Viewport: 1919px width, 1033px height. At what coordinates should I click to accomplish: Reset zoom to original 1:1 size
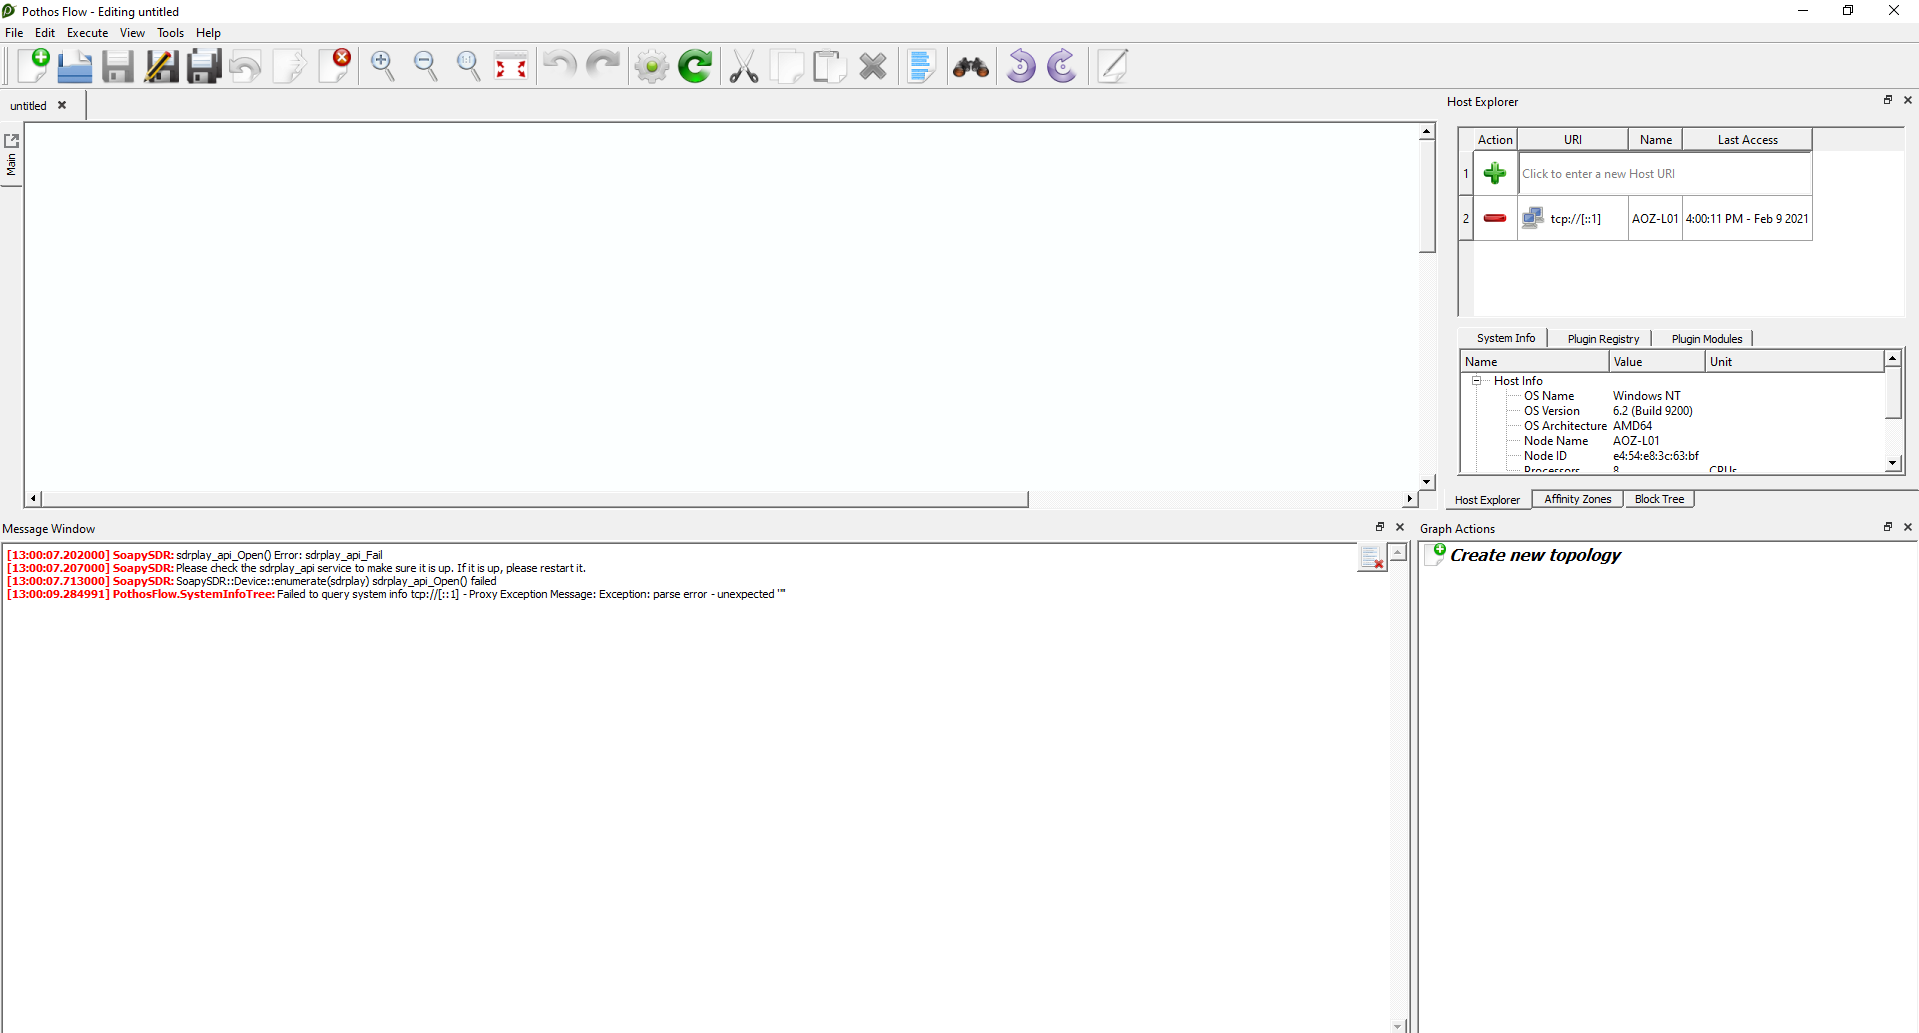click(x=468, y=66)
